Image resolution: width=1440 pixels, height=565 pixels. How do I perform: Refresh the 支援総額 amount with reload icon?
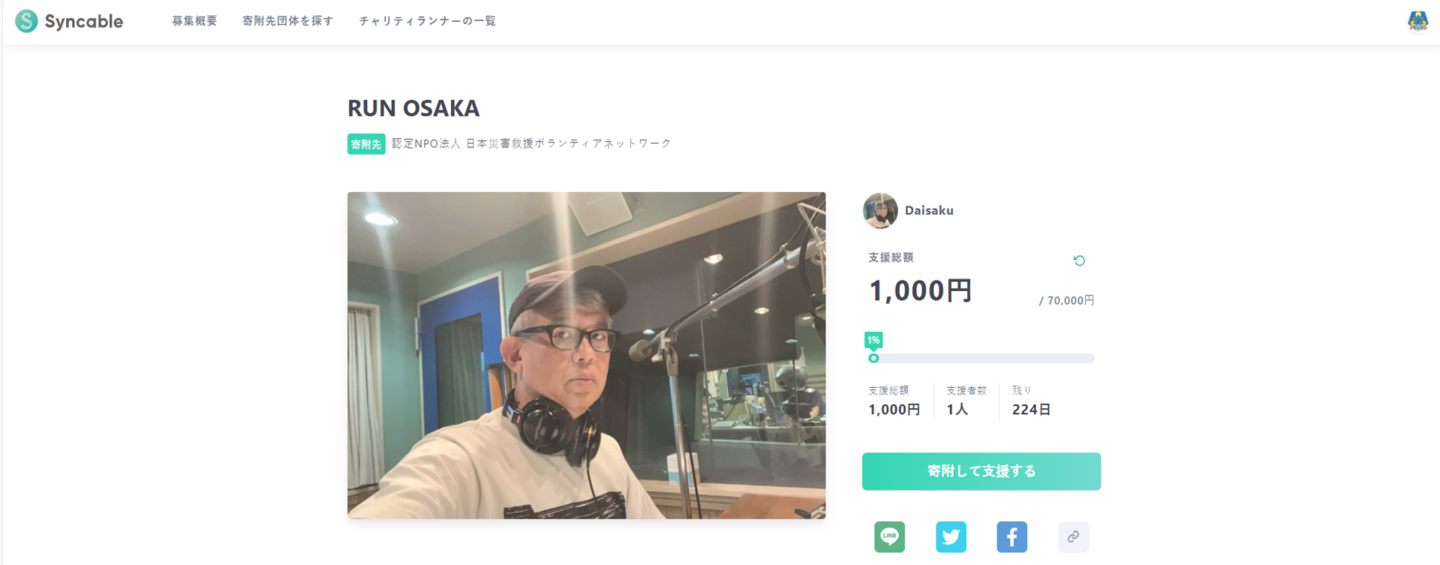(x=1079, y=261)
